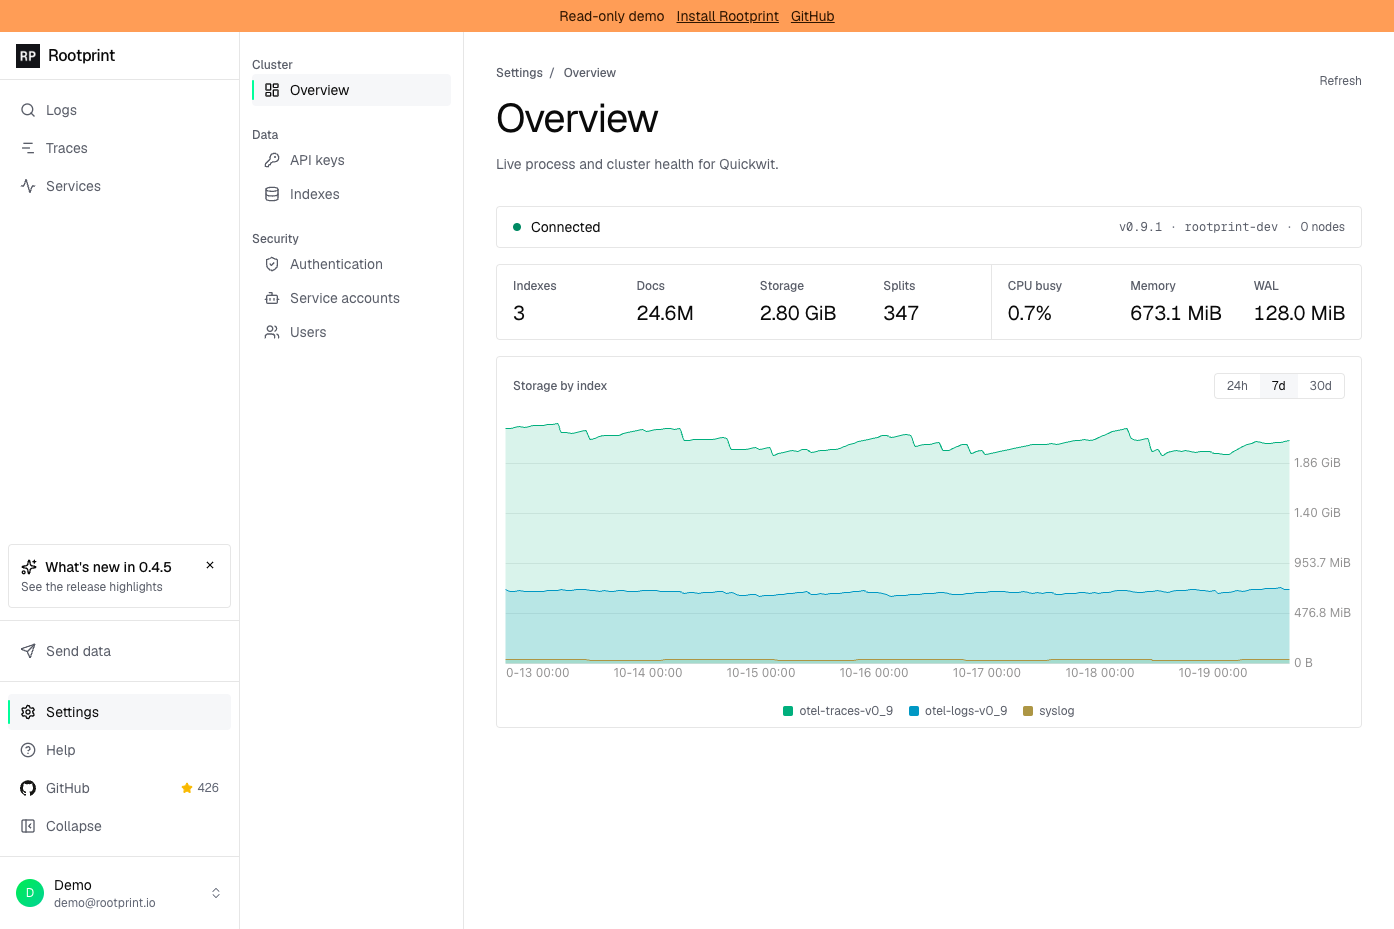Select Overview in the Cluster section
Image resolution: width=1394 pixels, height=929 pixels.
click(351, 90)
